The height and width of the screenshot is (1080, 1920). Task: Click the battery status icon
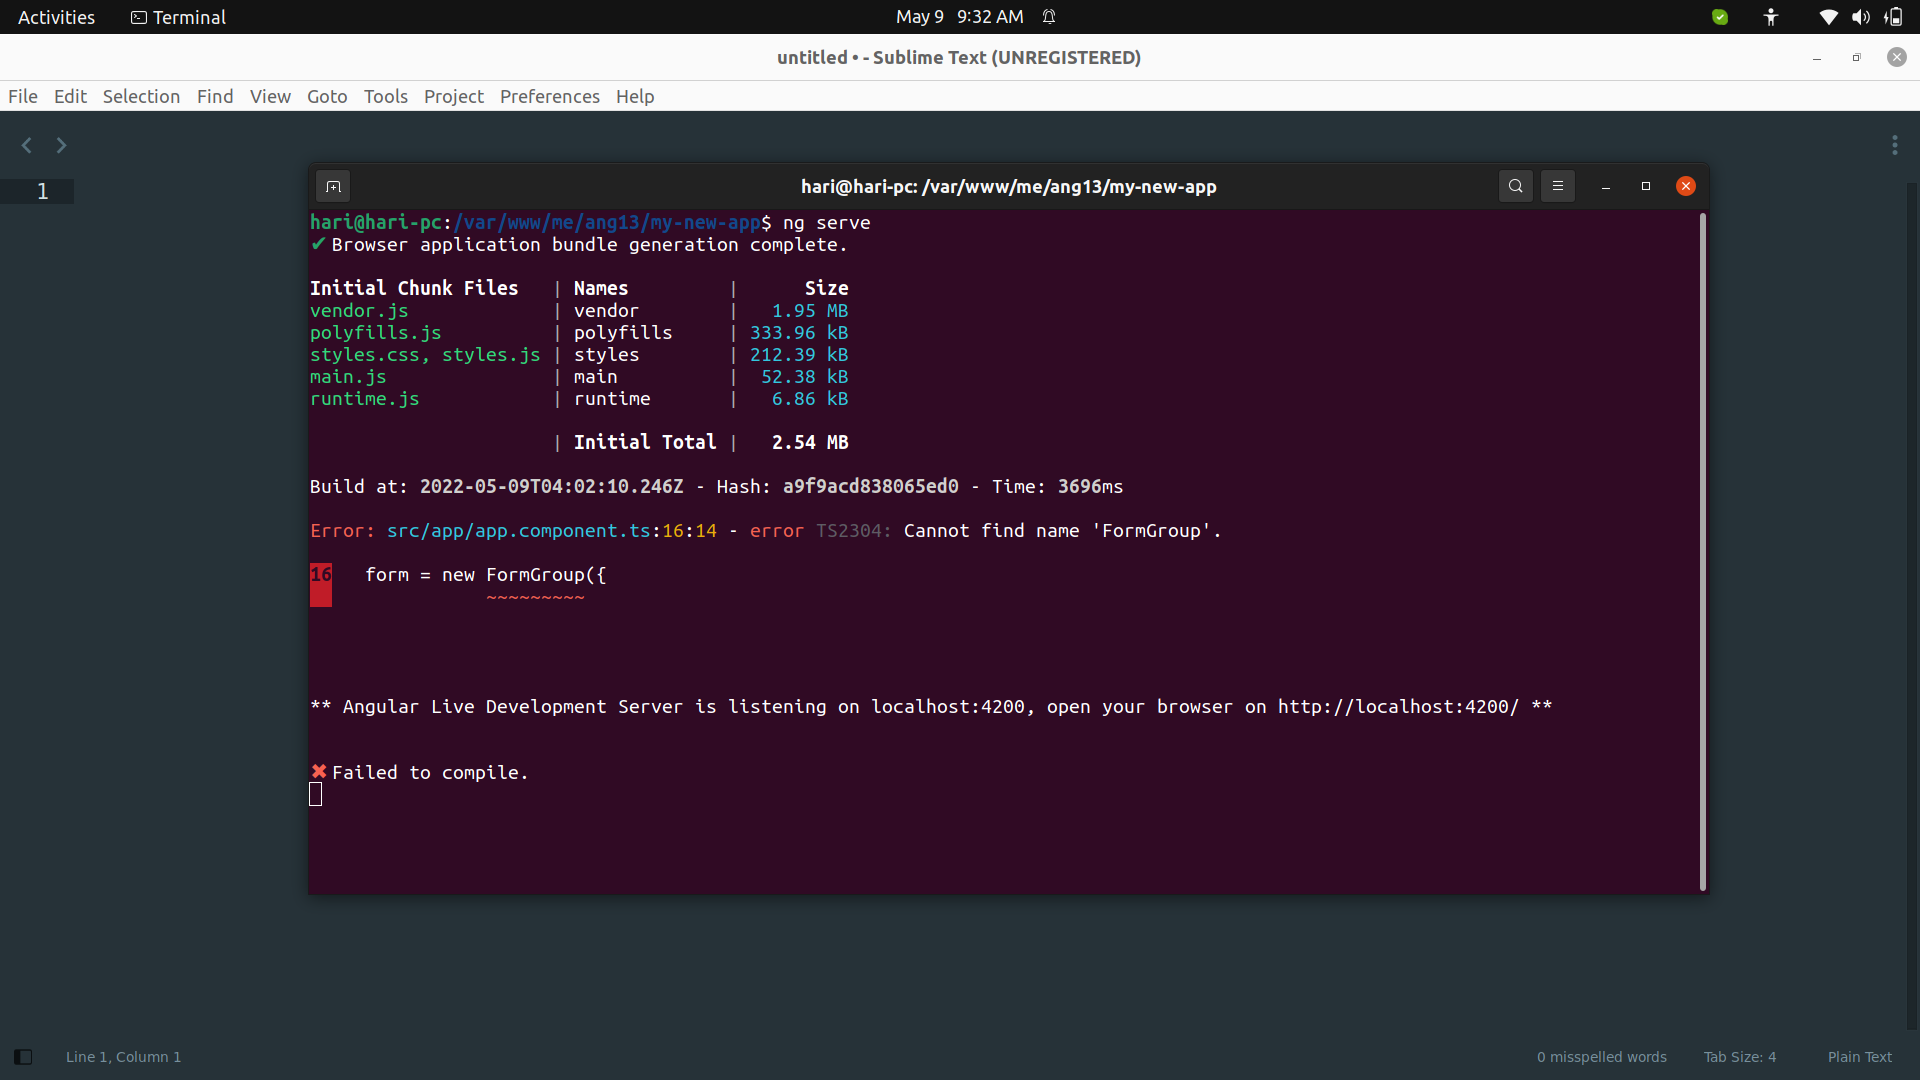pos(1894,17)
